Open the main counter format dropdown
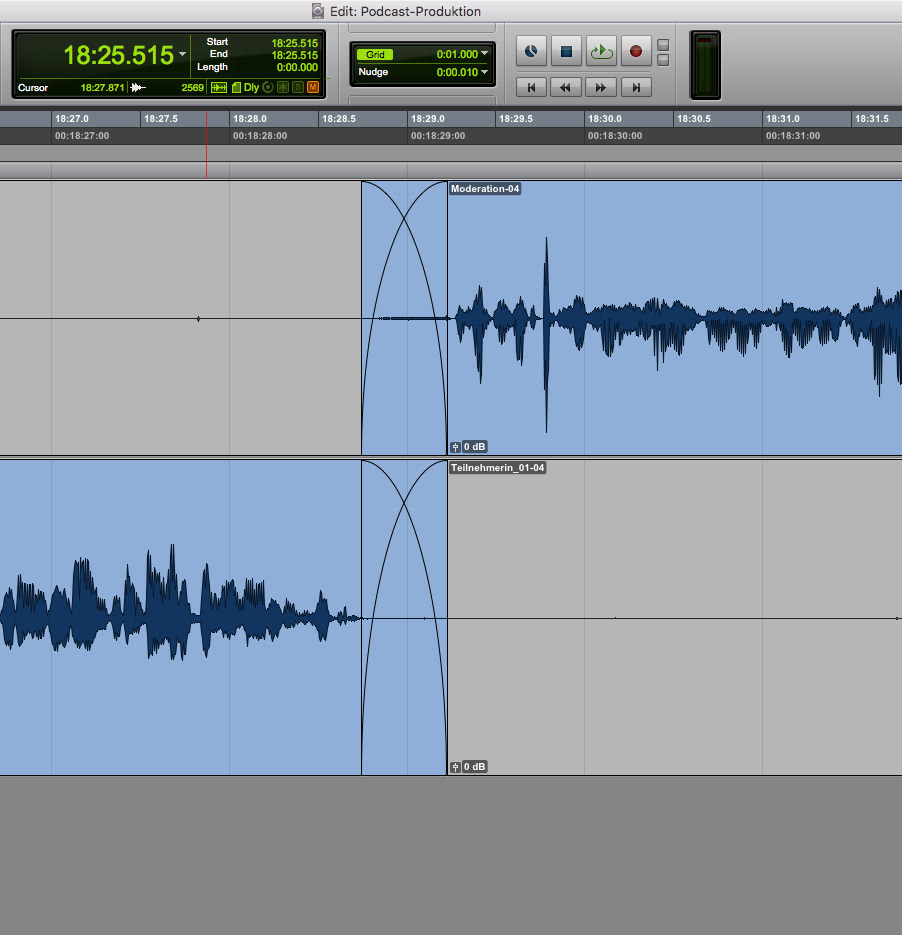 coord(182,54)
